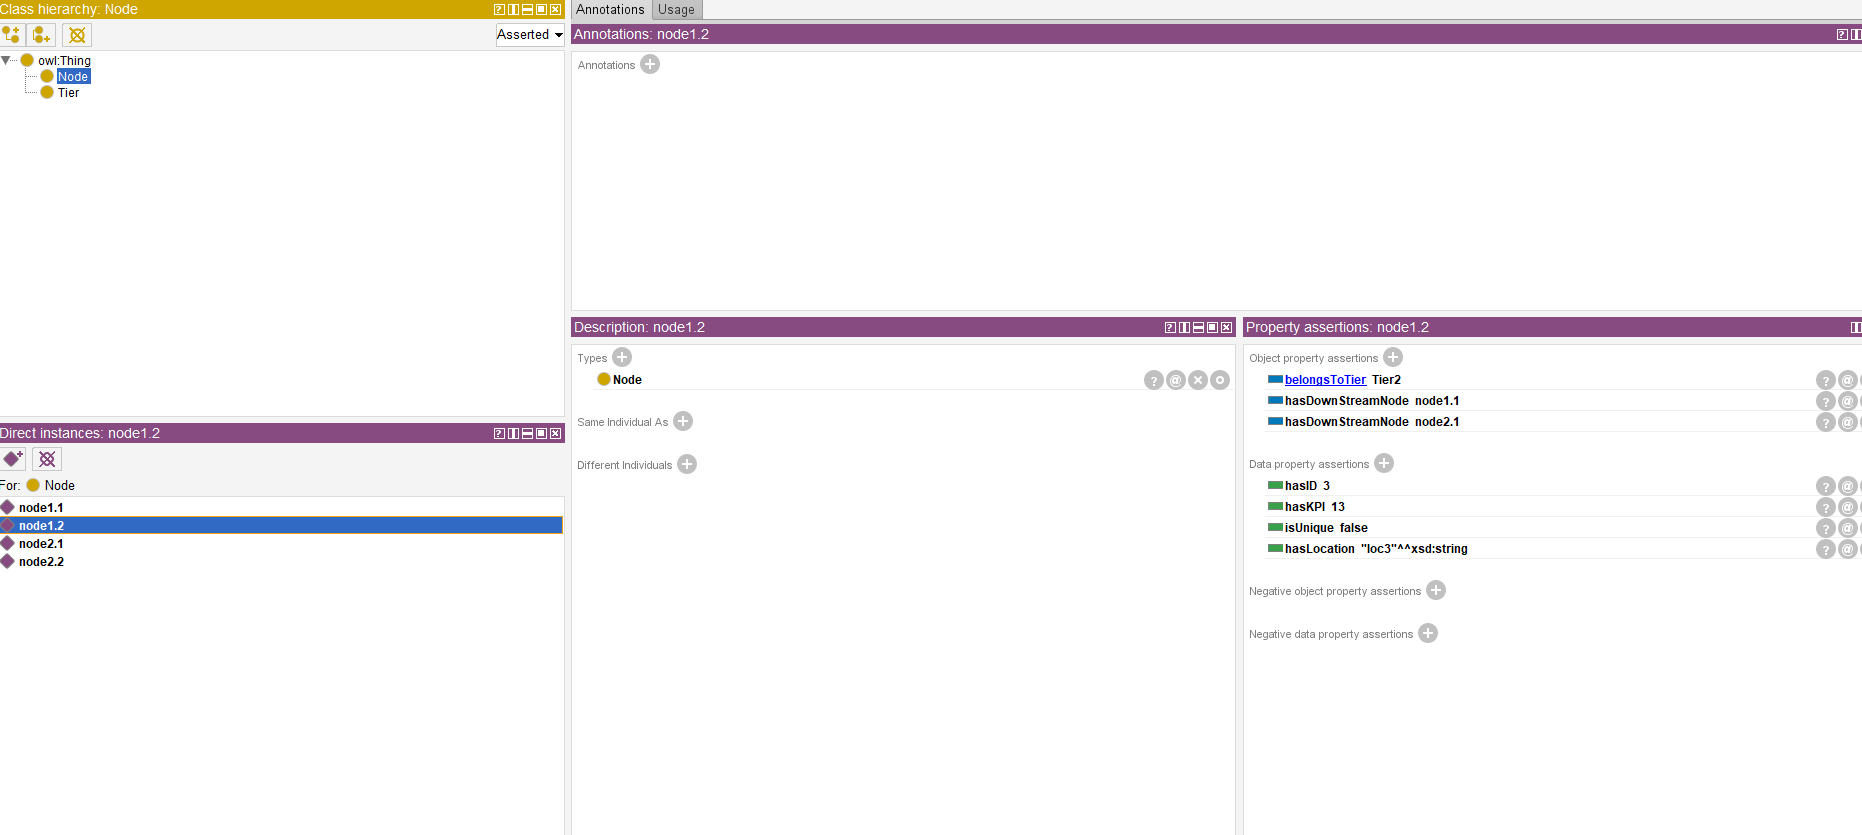Switch to the Annotations tab
Viewport: 1862px width, 835px height.
coord(610,10)
